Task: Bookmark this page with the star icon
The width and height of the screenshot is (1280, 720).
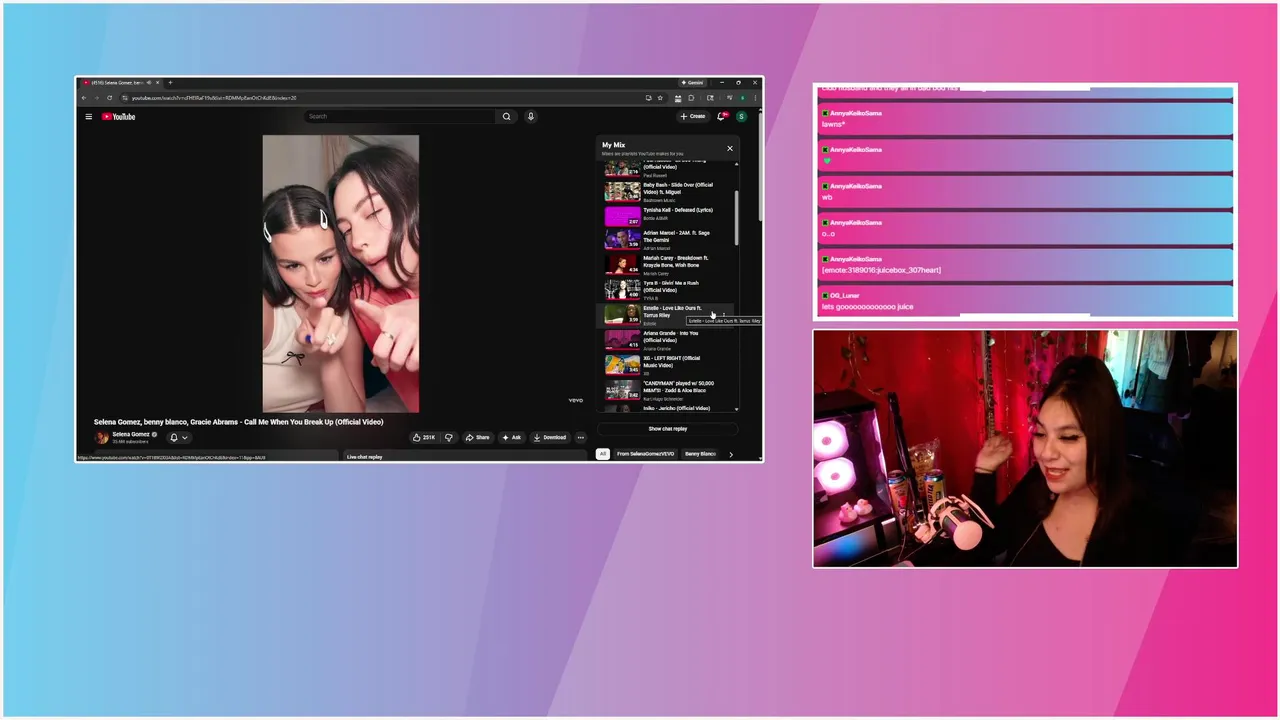Action: click(660, 98)
